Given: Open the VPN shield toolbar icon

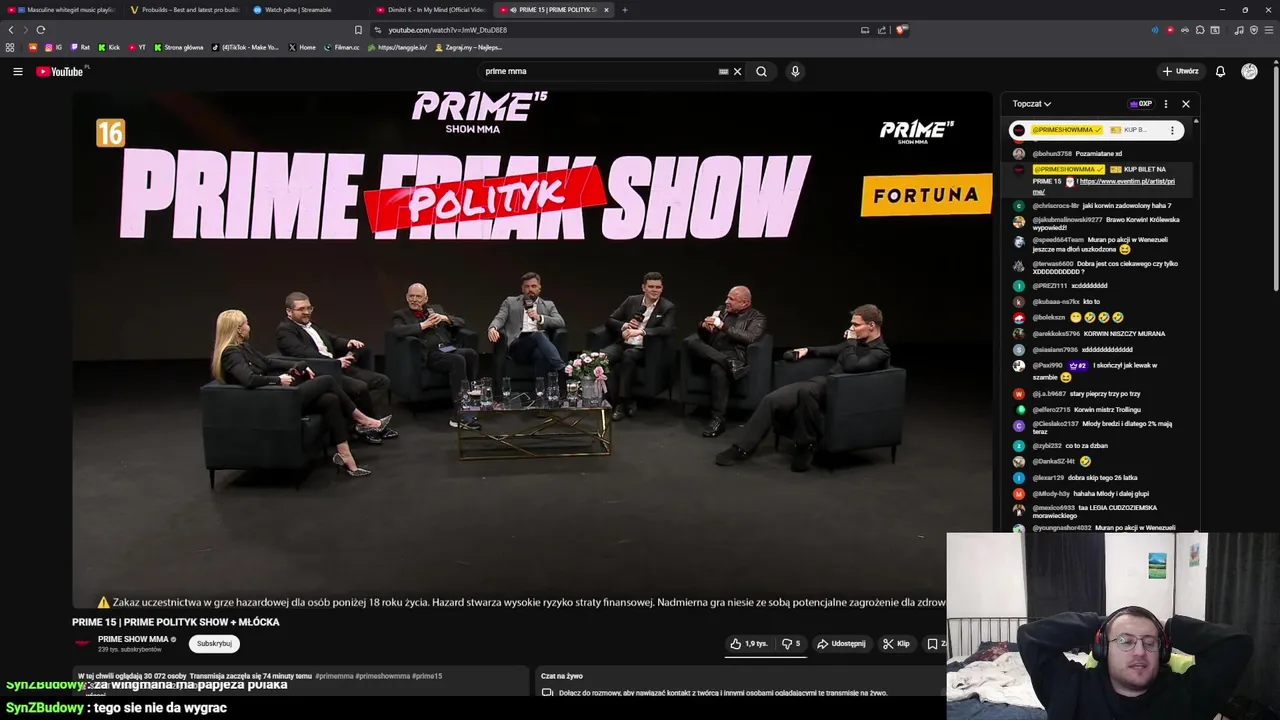Looking at the screenshot, I should pos(1254,30).
